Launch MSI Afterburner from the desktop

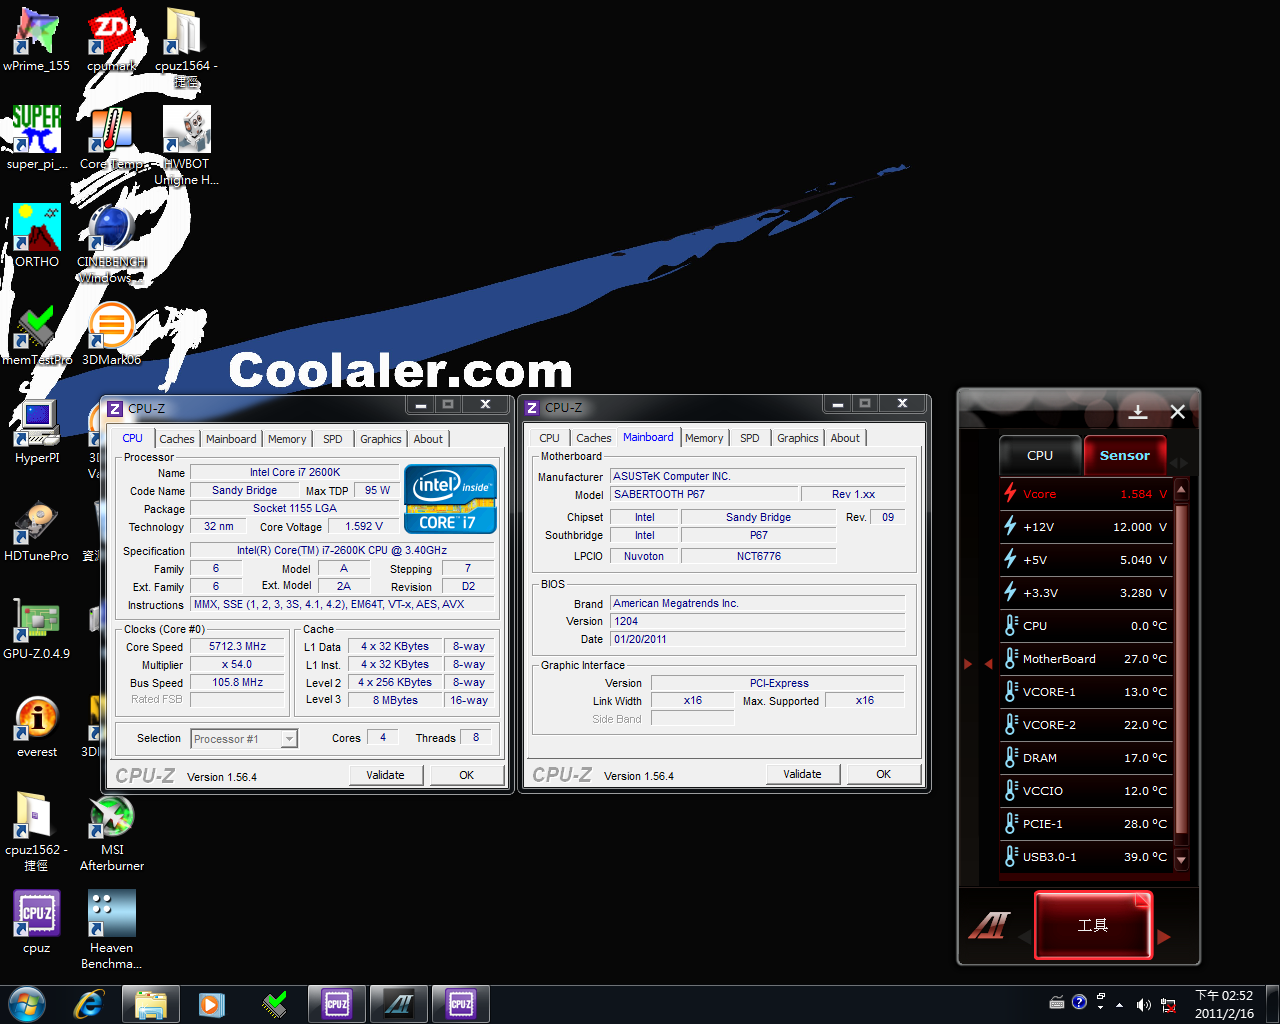tap(111, 832)
